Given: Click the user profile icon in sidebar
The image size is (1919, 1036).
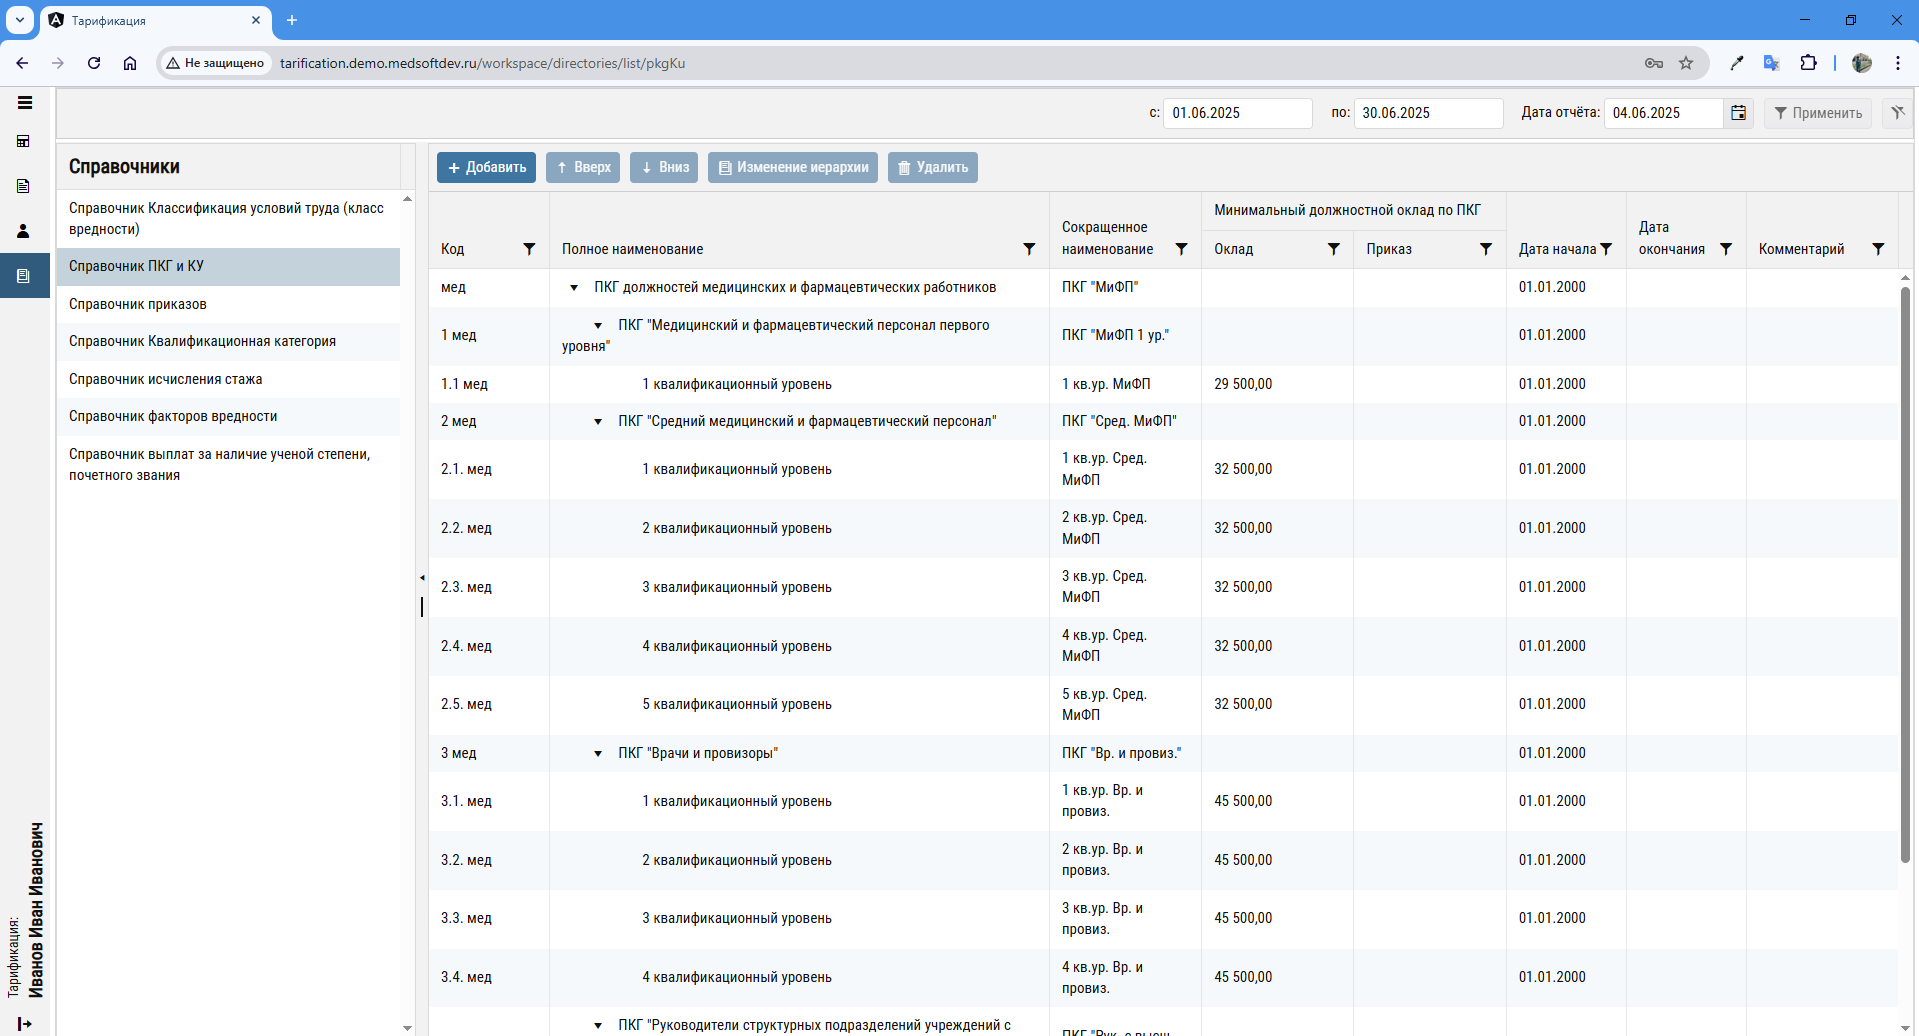Looking at the screenshot, I should (x=24, y=231).
